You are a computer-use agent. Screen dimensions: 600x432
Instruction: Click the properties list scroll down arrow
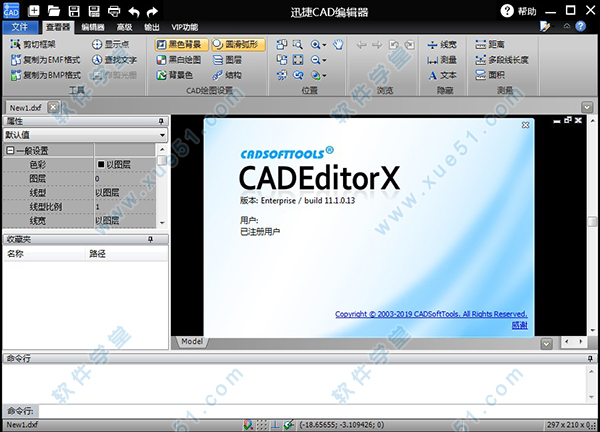pos(162,222)
